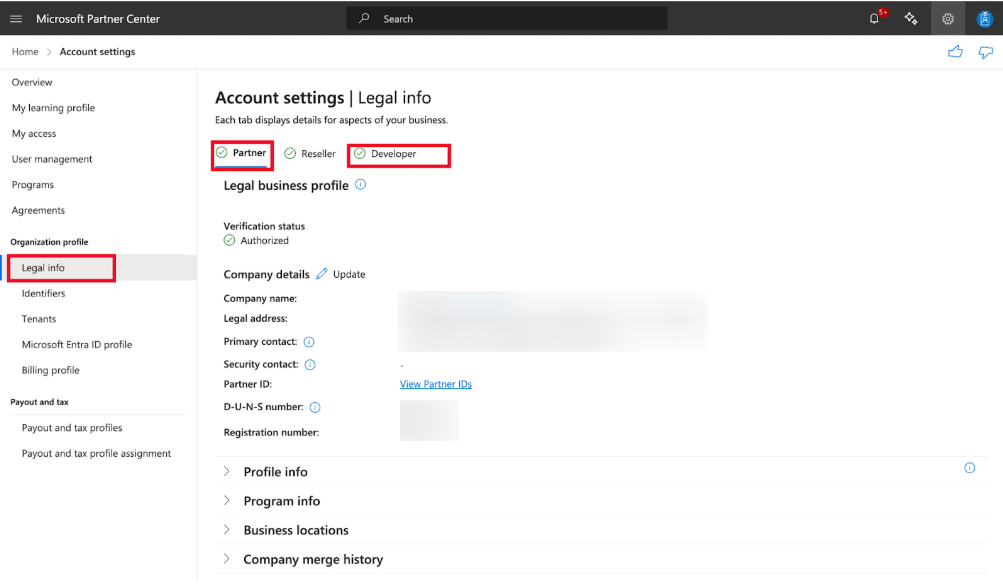The width and height of the screenshot is (1003, 586).
Task: Switch to the Developer tab
Action: point(386,154)
